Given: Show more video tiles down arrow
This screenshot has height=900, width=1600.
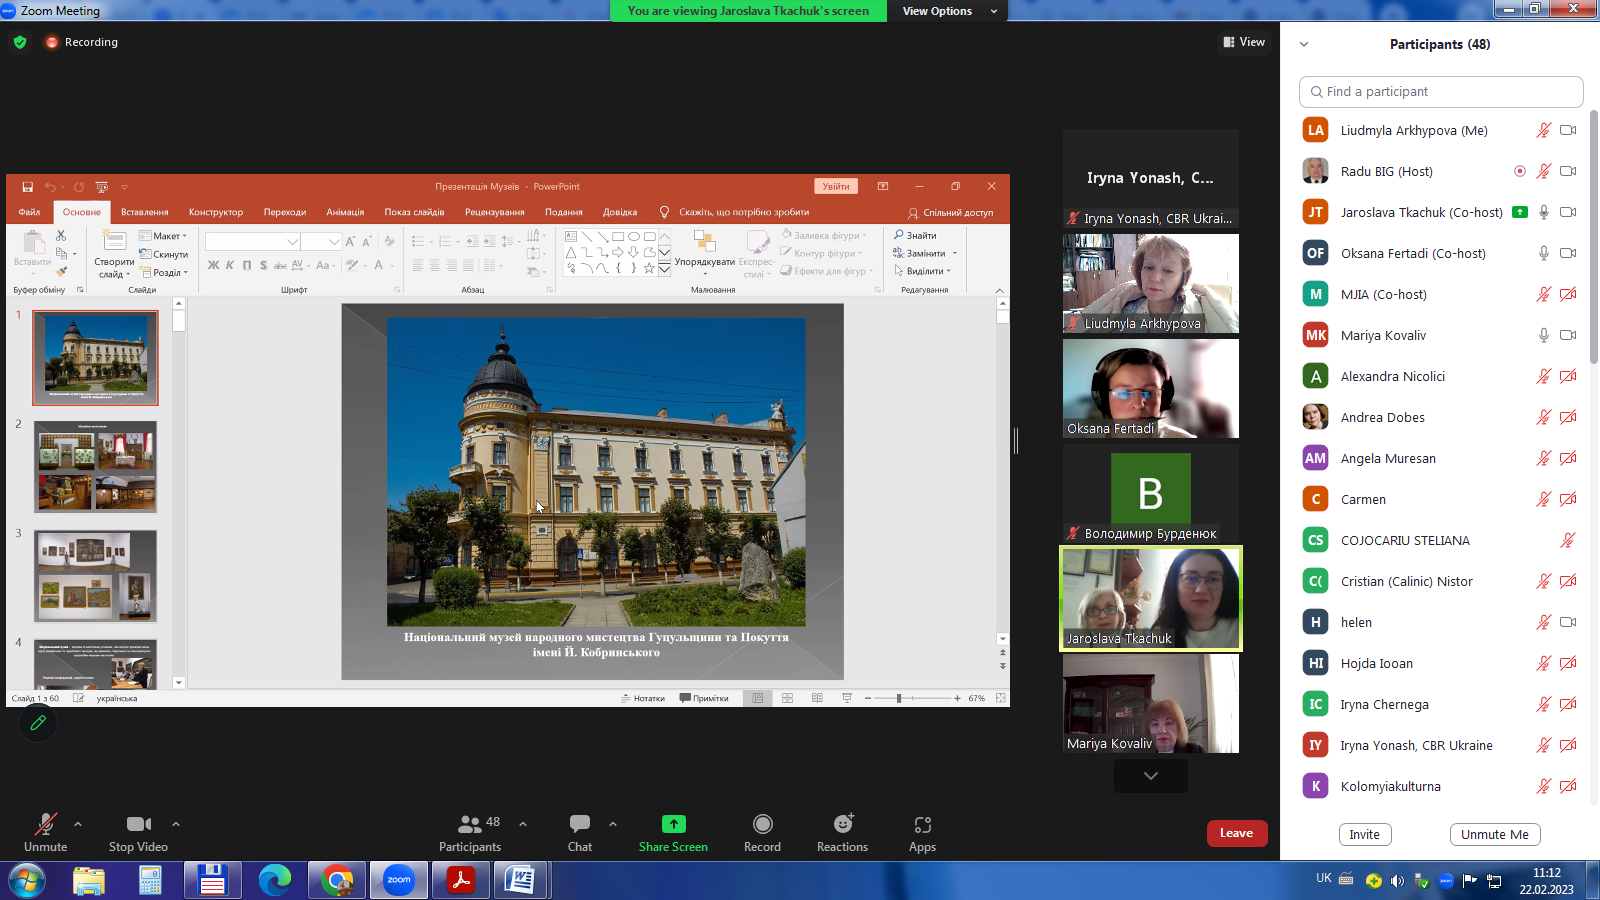Looking at the screenshot, I should pos(1151,776).
